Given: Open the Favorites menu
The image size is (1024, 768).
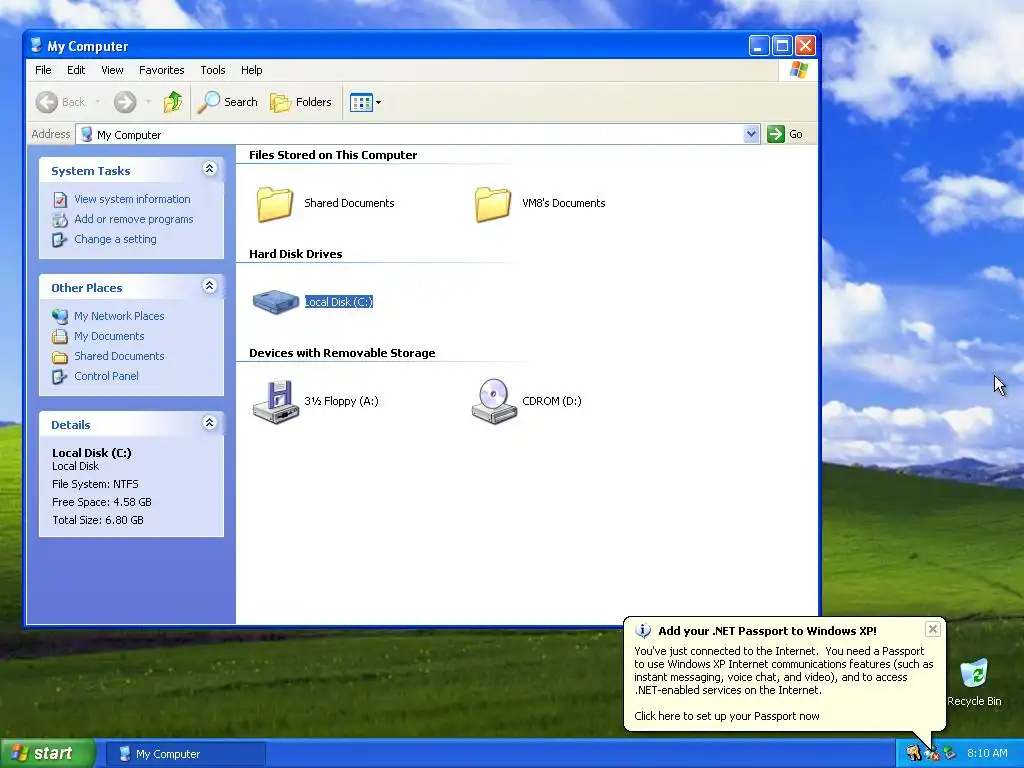Looking at the screenshot, I should pyautogui.click(x=161, y=70).
